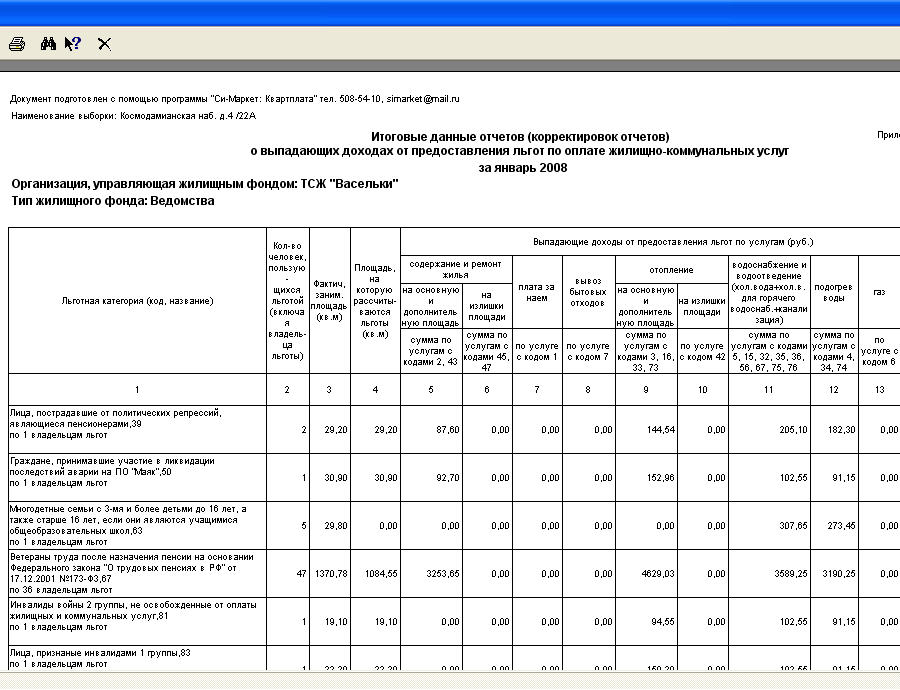The width and height of the screenshot is (900, 690).
Task: Click the 'подогрев воды' header cell
Action: pyautogui.click(x=833, y=292)
